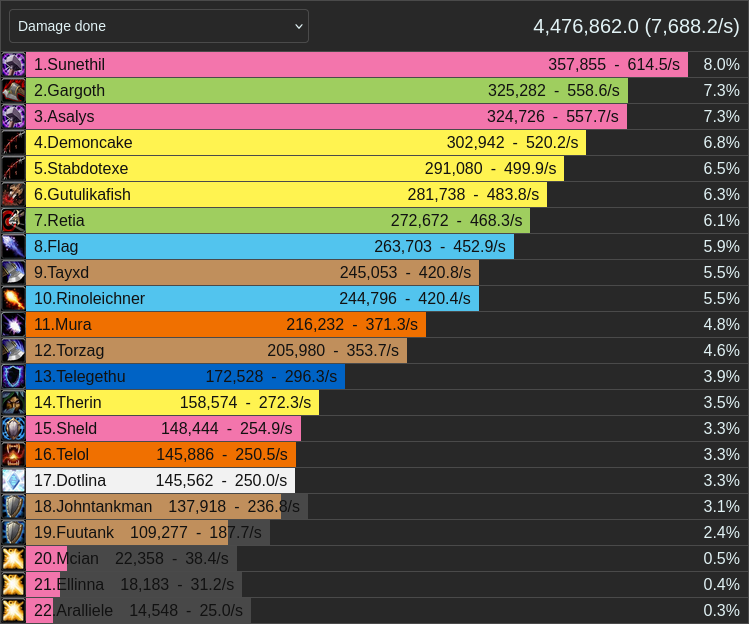Click the holy icon next to Ellinna
Viewport: 749px width, 624px height.
13,584
